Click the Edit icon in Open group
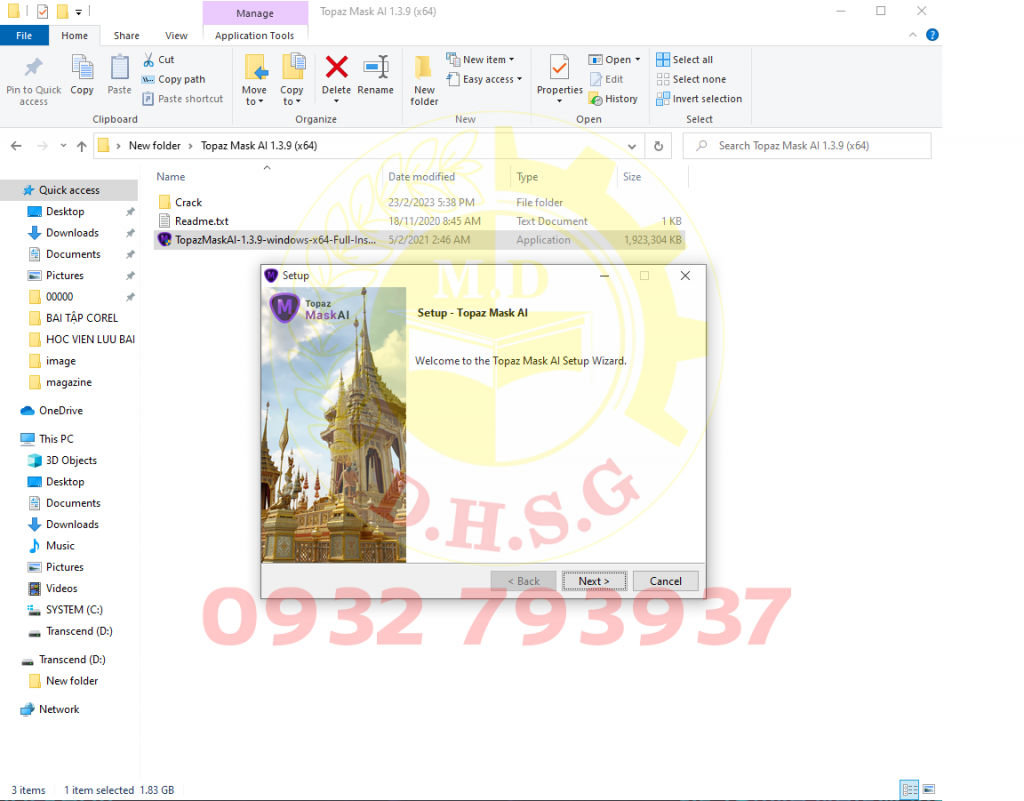The image size is (1024, 801). pos(596,79)
